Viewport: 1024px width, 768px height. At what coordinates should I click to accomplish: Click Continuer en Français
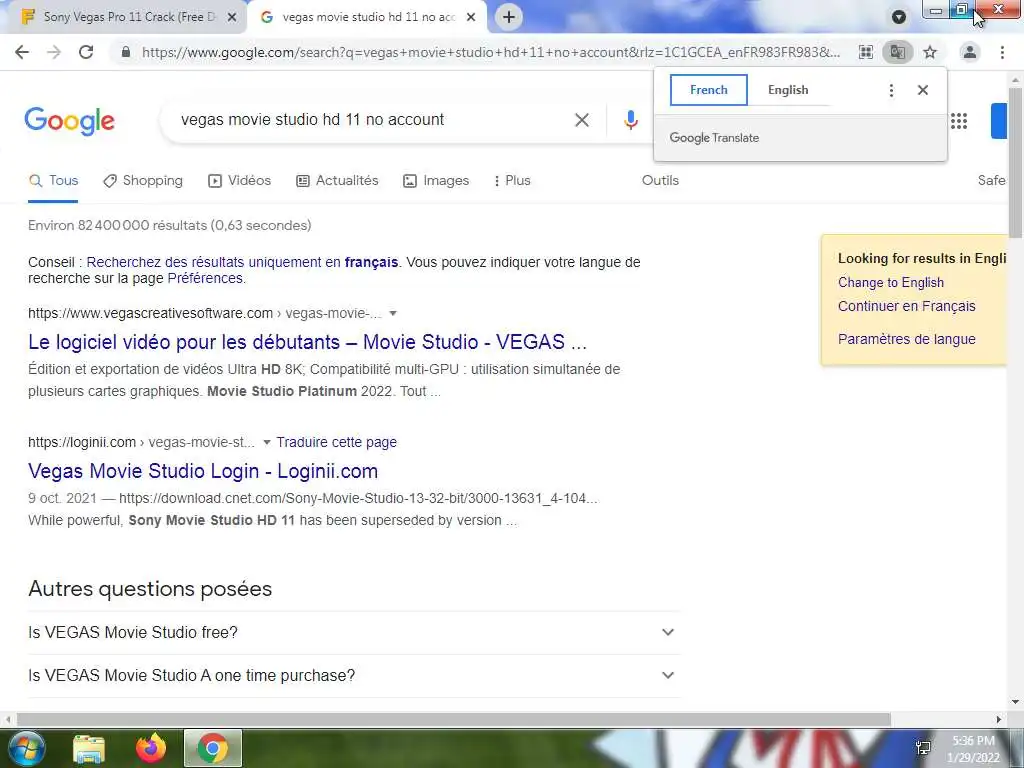[906, 306]
